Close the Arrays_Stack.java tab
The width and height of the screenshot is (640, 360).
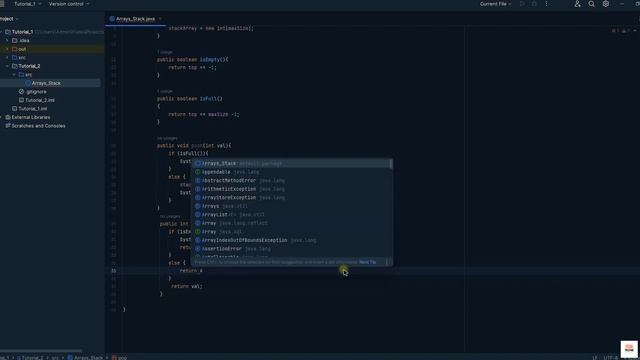tap(160, 19)
